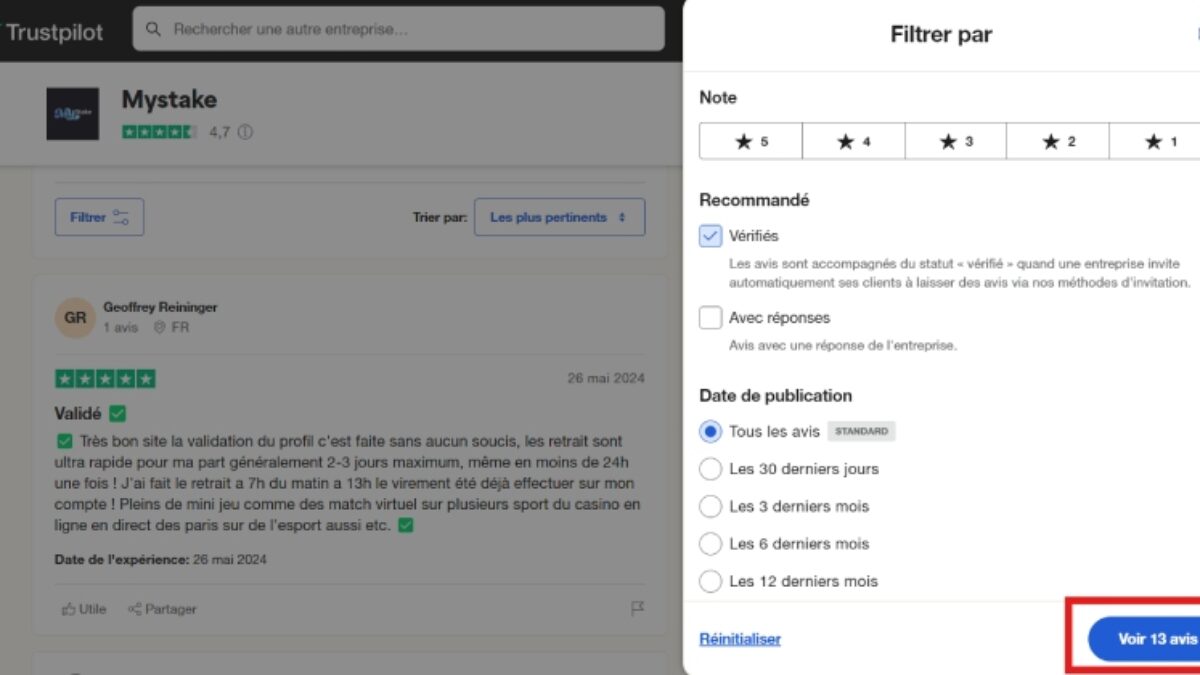This screenshot has height=675, width=1200.
Task: Click the Mystake company logo thumbnail
Action: (x=73, y=113)
